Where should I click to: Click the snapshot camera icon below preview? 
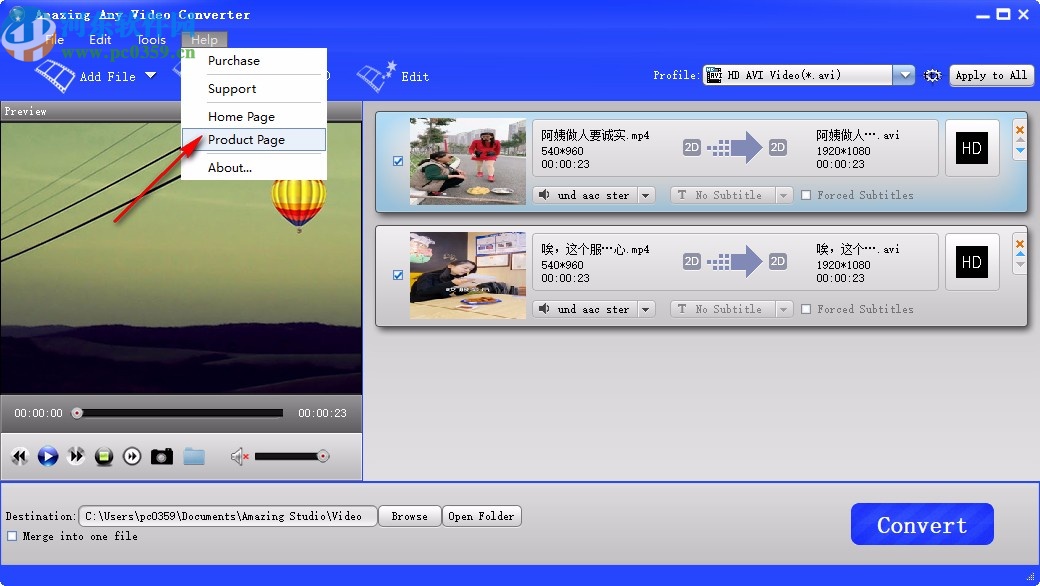tap(162, 456)
